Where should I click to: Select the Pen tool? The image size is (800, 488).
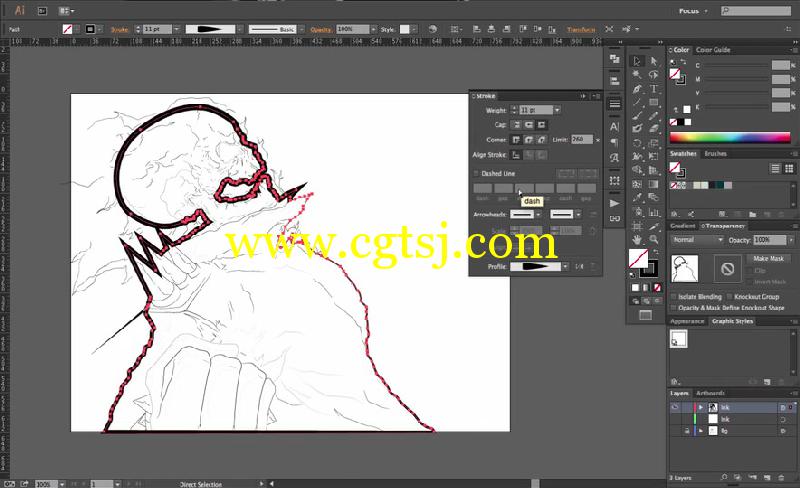[637, 89]
